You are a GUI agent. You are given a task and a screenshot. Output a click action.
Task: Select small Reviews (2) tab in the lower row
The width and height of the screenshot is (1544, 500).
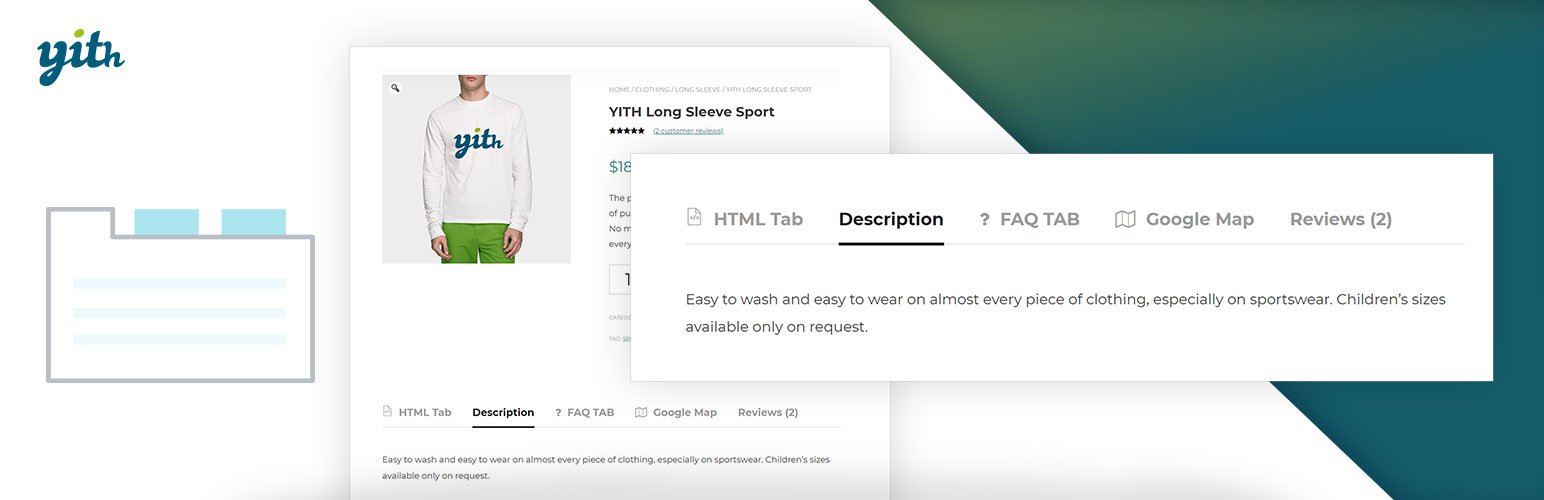click(x=768, y=412)
